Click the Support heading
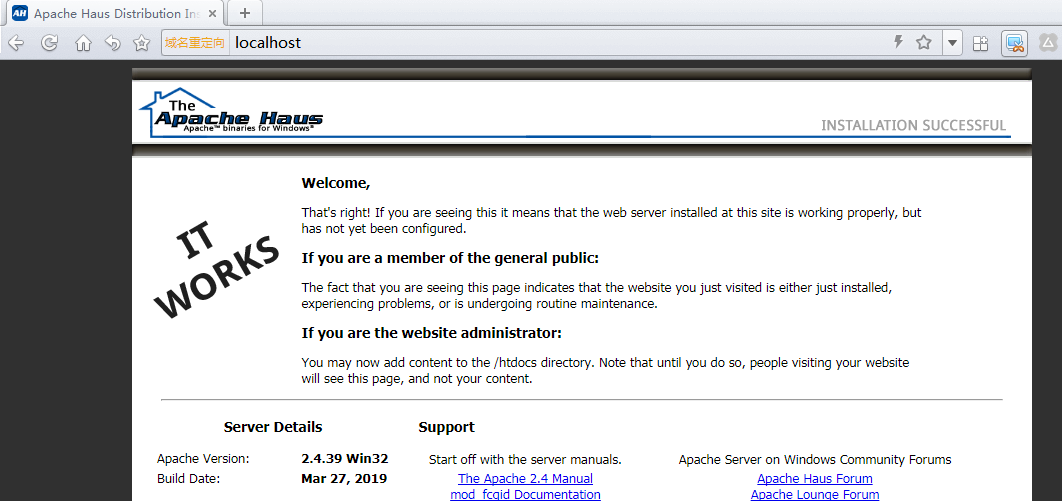 446,427
